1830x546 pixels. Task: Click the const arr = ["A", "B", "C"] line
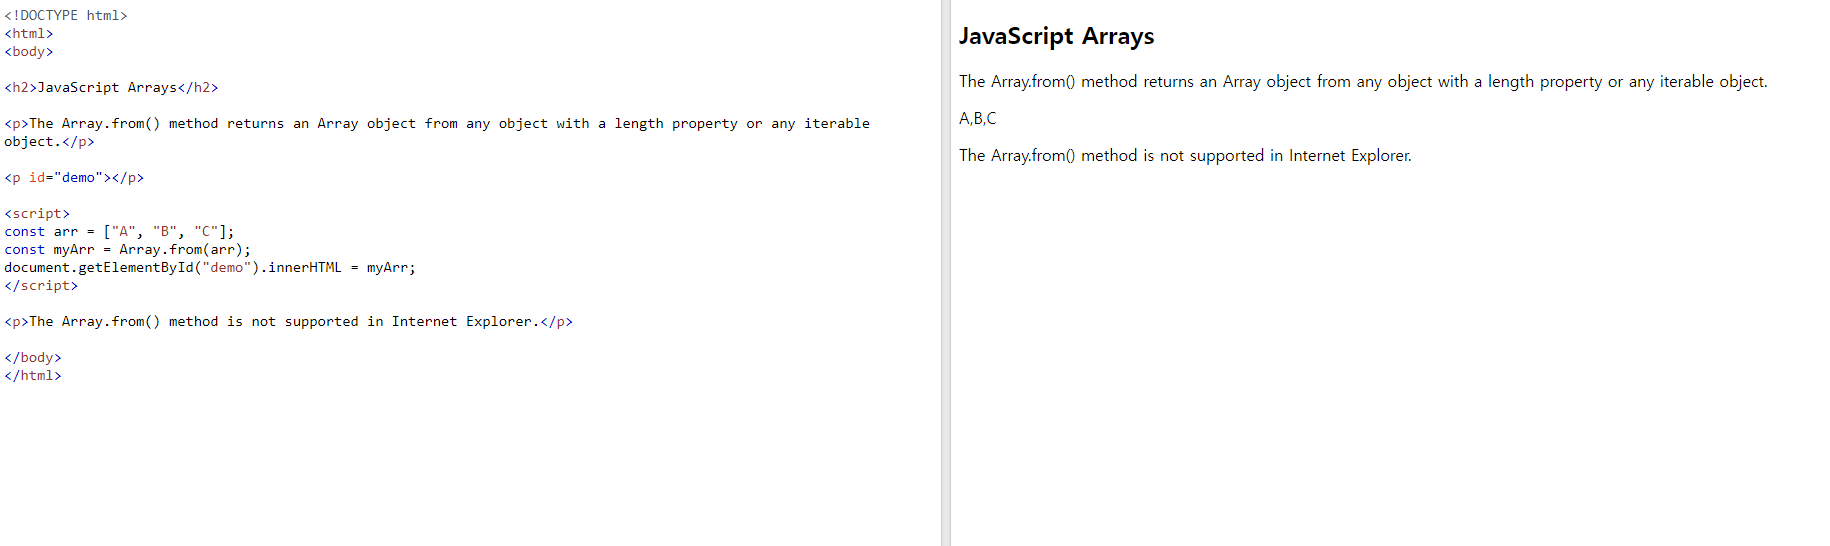(119, 232)
